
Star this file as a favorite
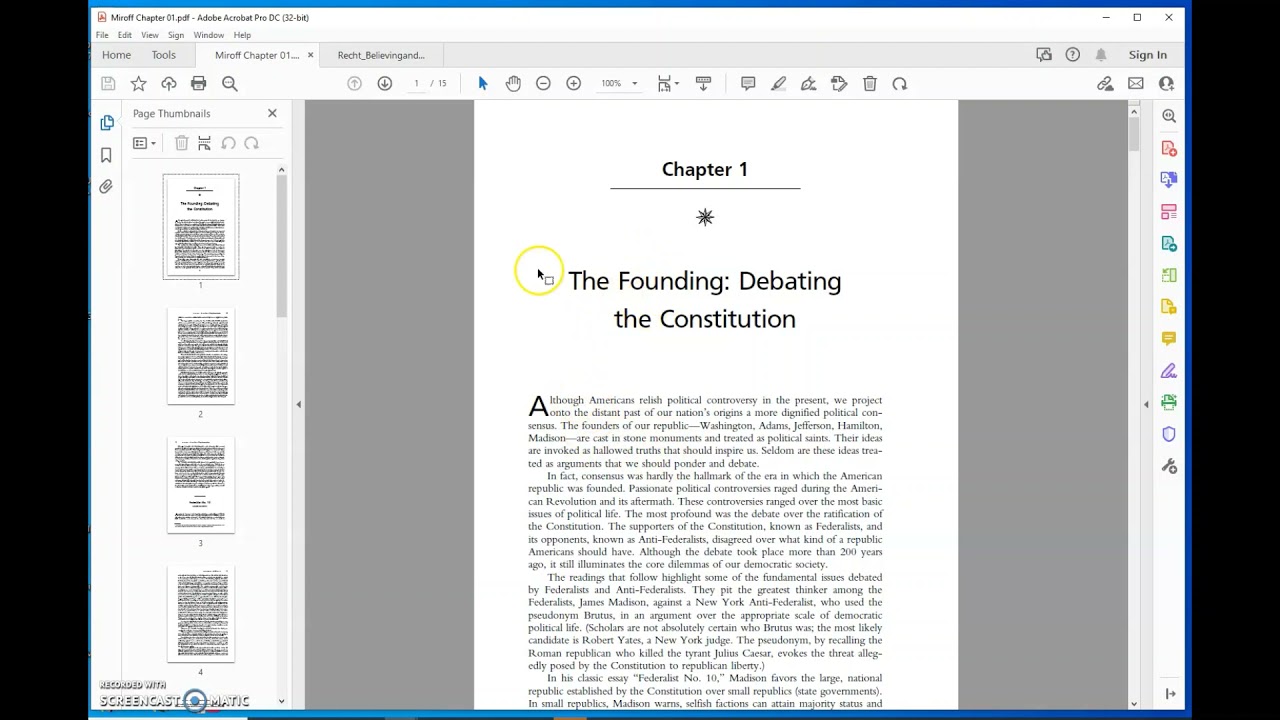(138, 84)
